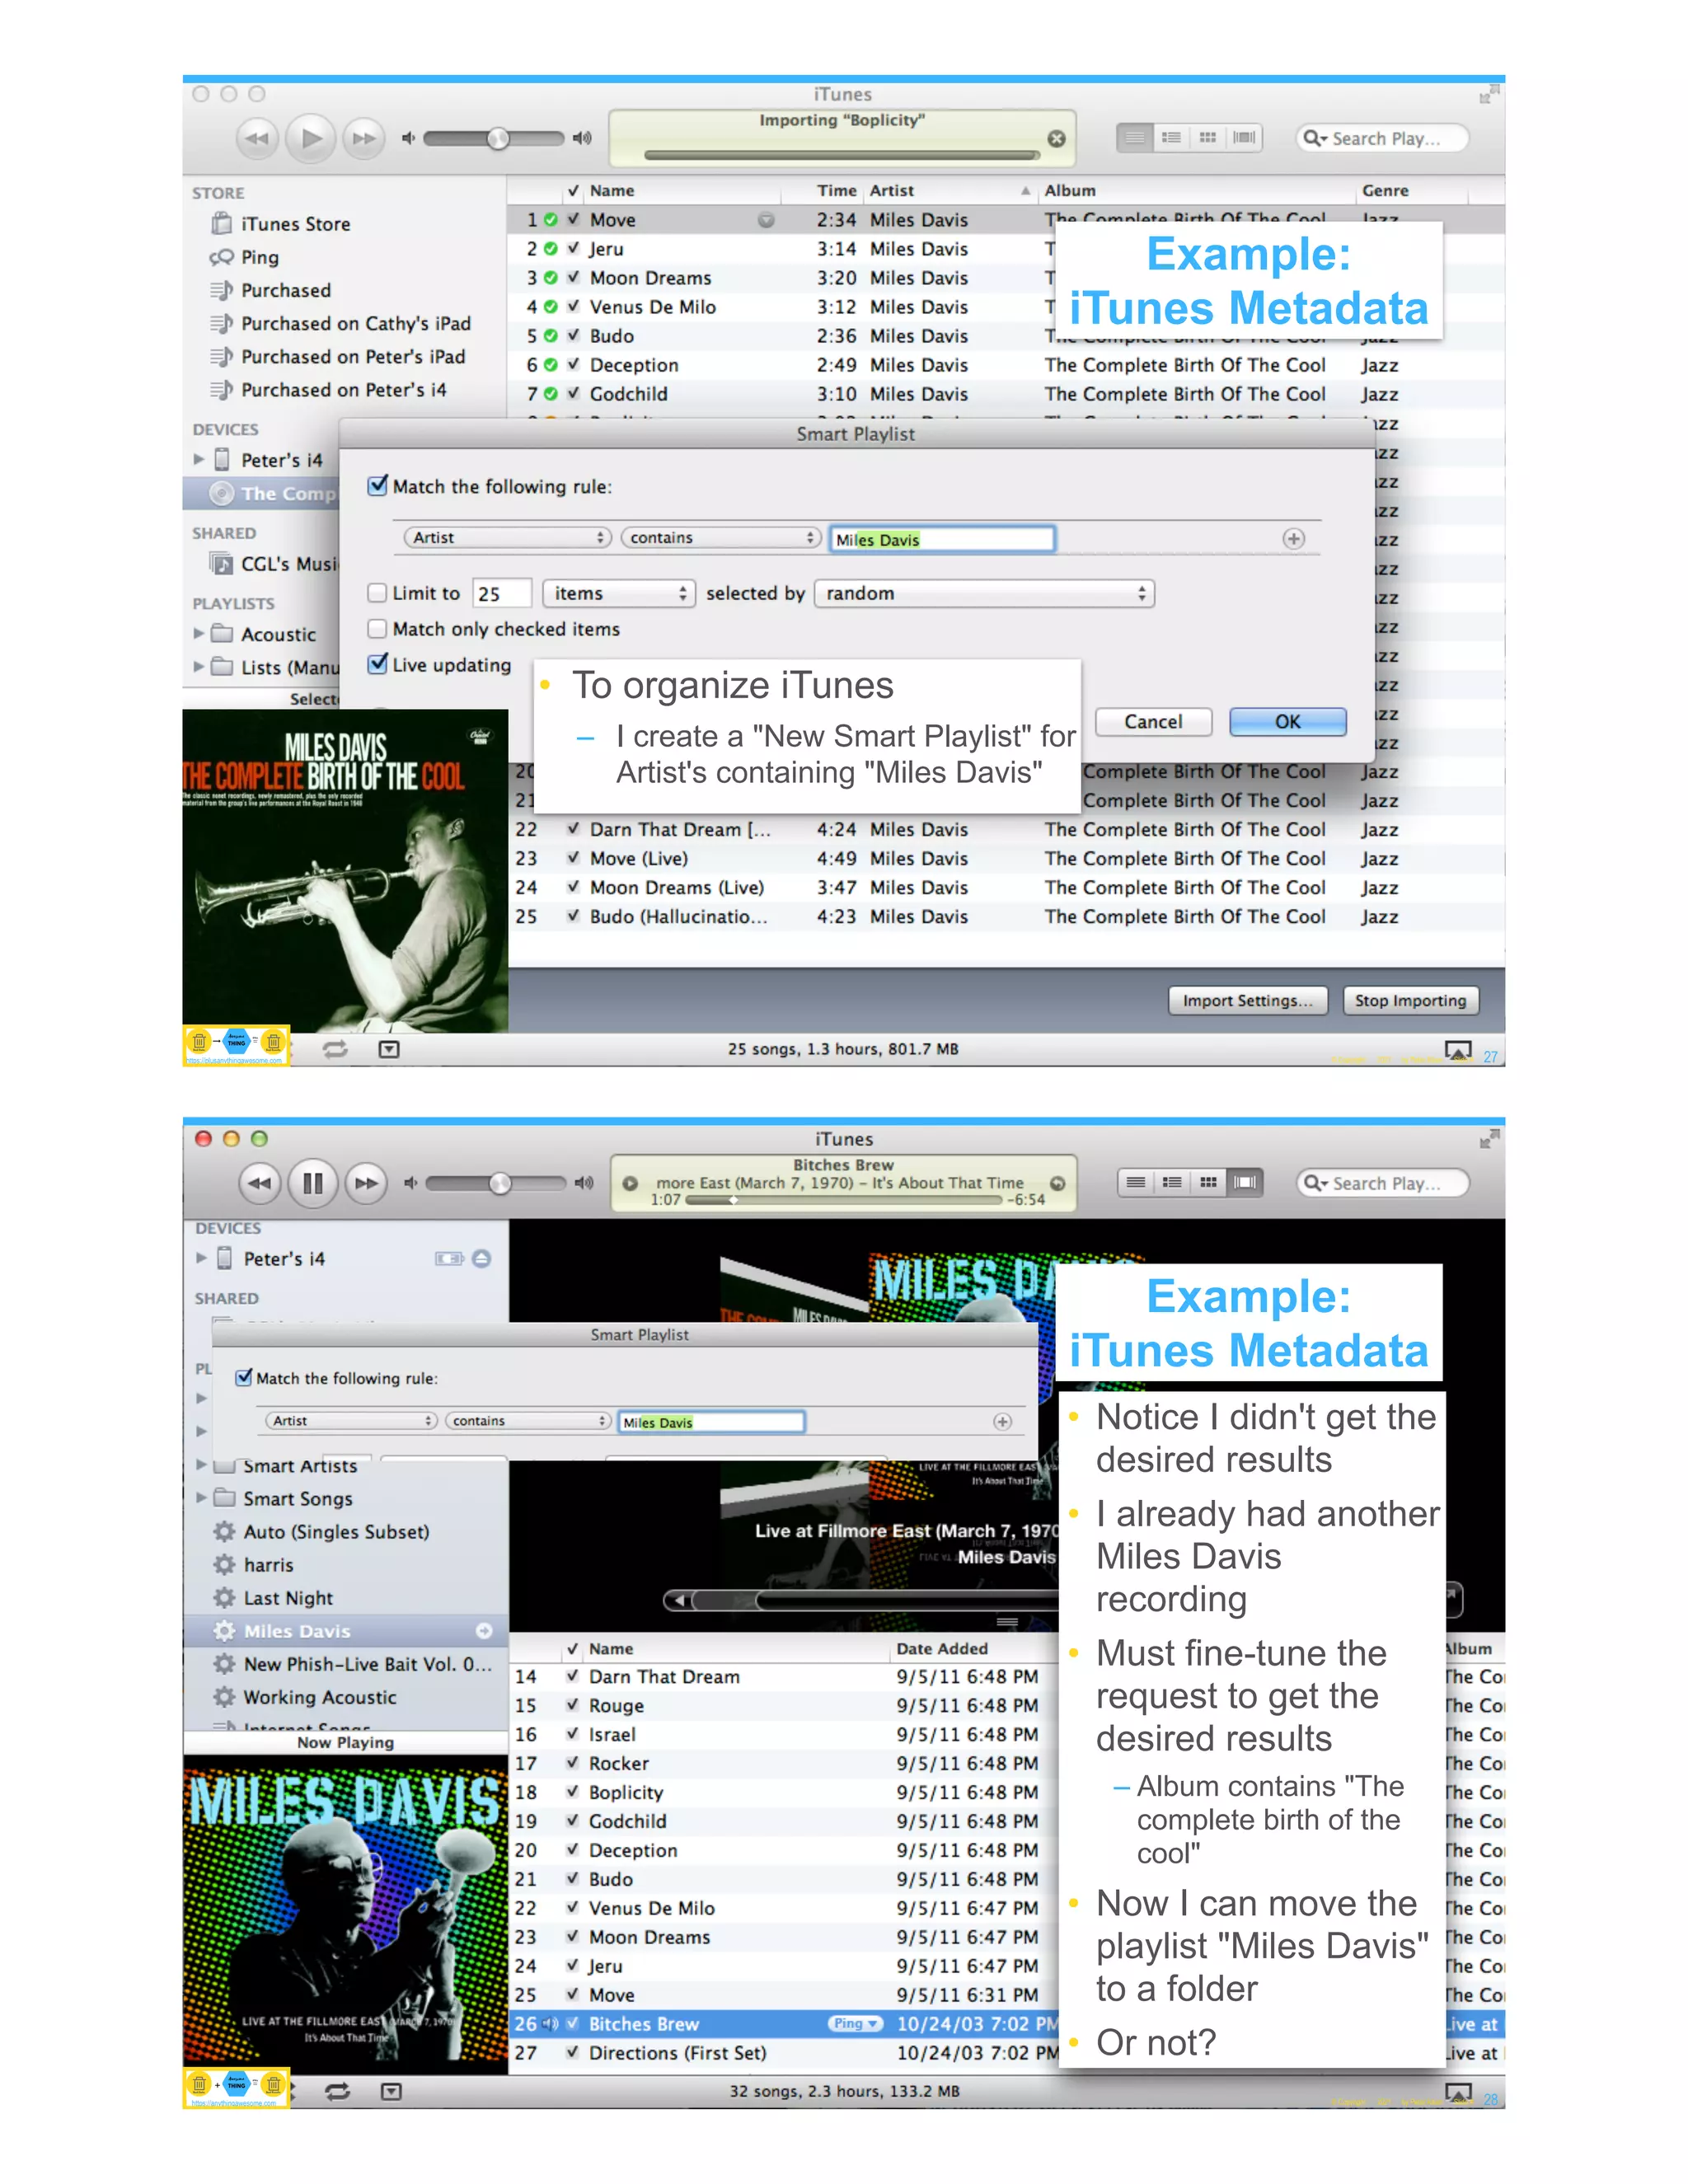Toggle artwork viewer icon in the top window
The height and width of the screenshot is (2184, 1688).
(390, 1049)
